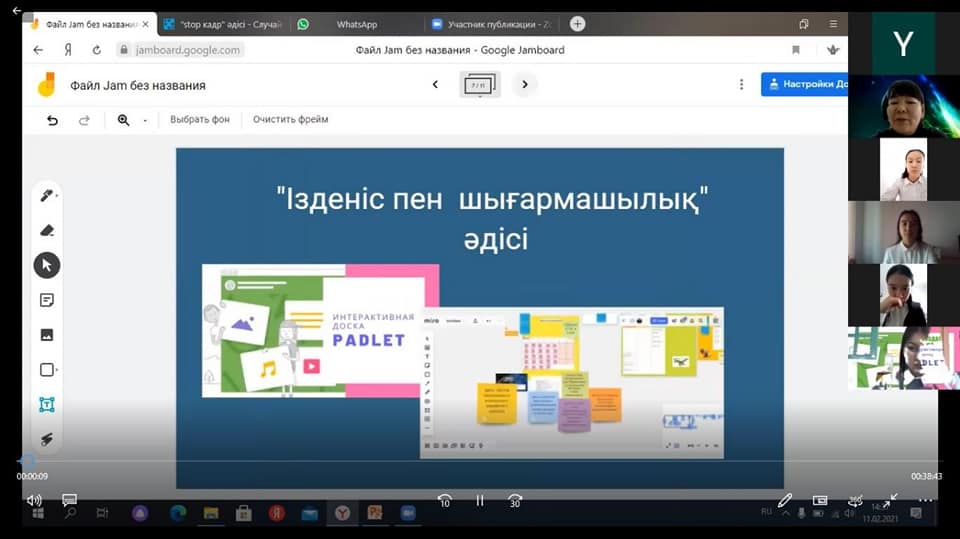Pick the Laser pointer tool
960x539 pixels.
pos(46,439)
